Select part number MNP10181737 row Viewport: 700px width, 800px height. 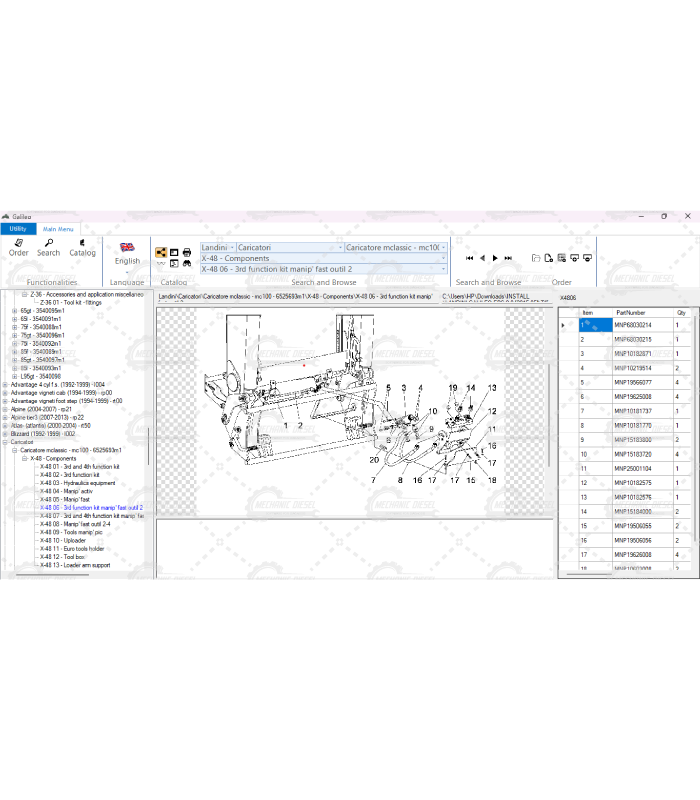click(x=632, y=411)
